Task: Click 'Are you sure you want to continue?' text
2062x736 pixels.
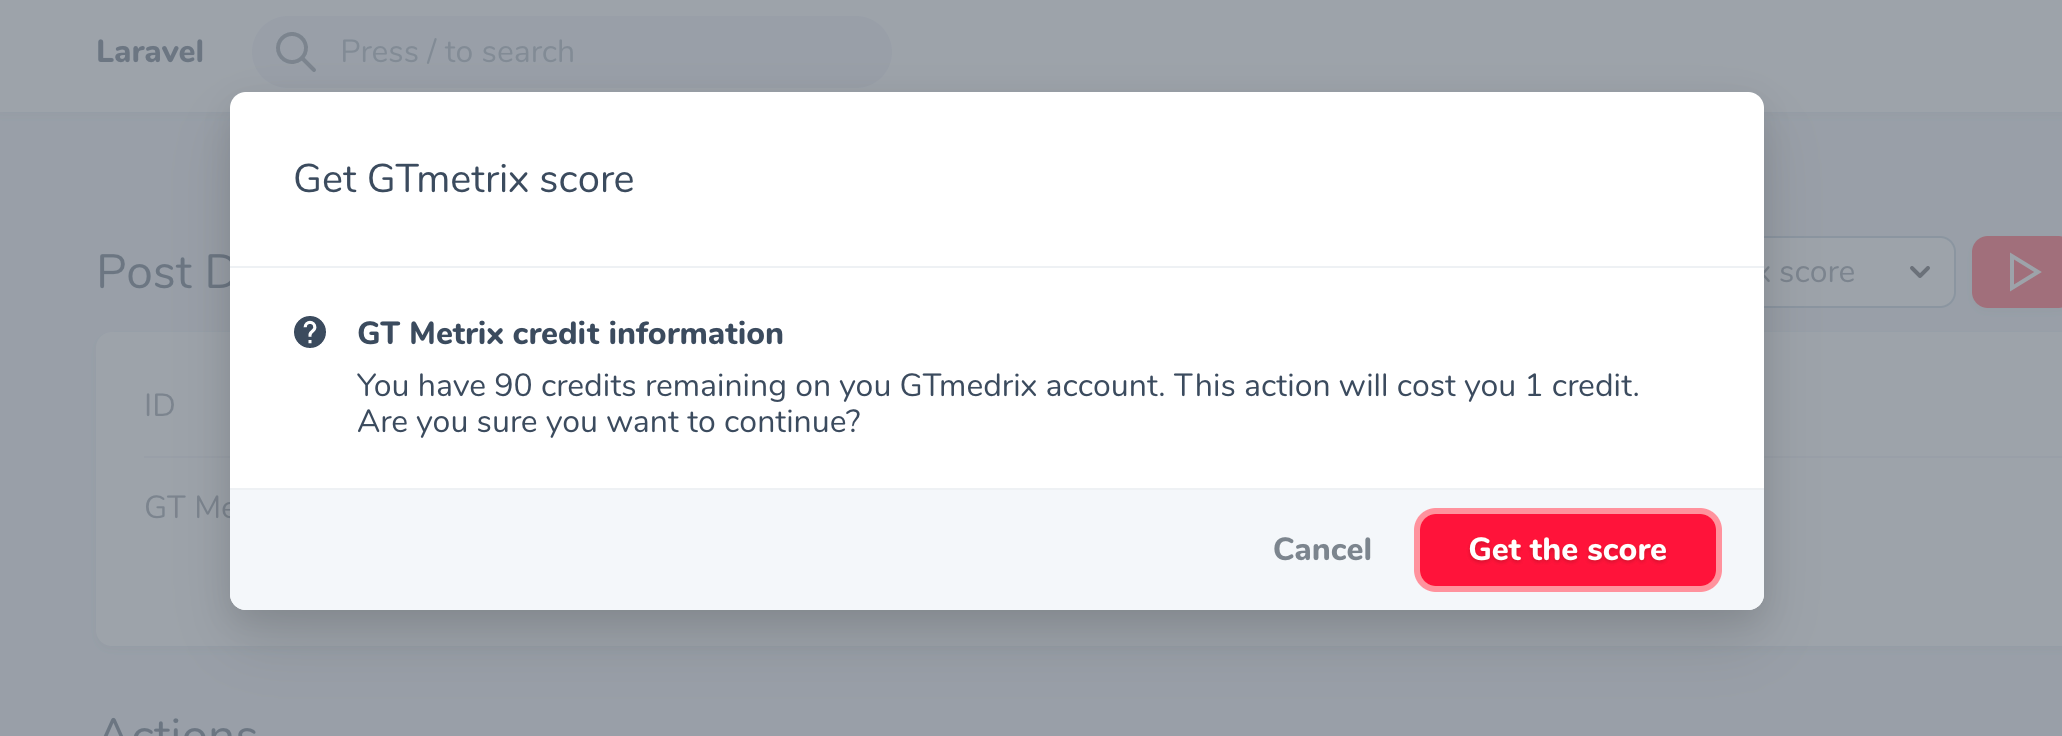Action: coord(609,422)
